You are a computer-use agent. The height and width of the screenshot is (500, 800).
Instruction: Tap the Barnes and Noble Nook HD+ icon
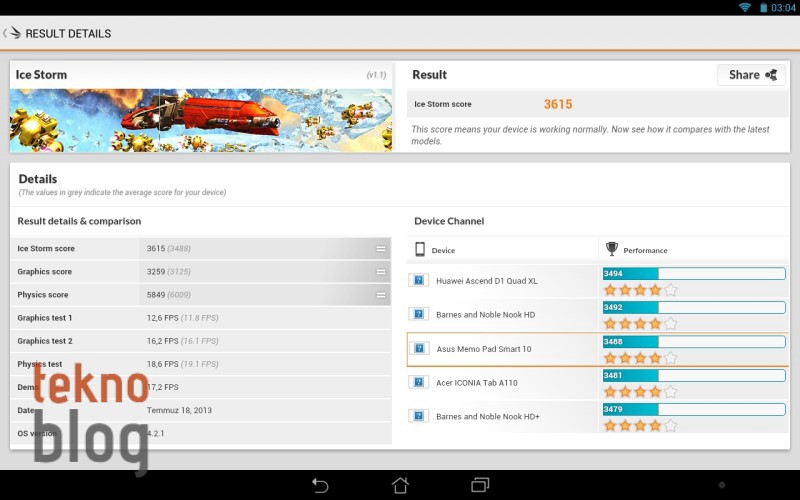[x=418, y=416]
